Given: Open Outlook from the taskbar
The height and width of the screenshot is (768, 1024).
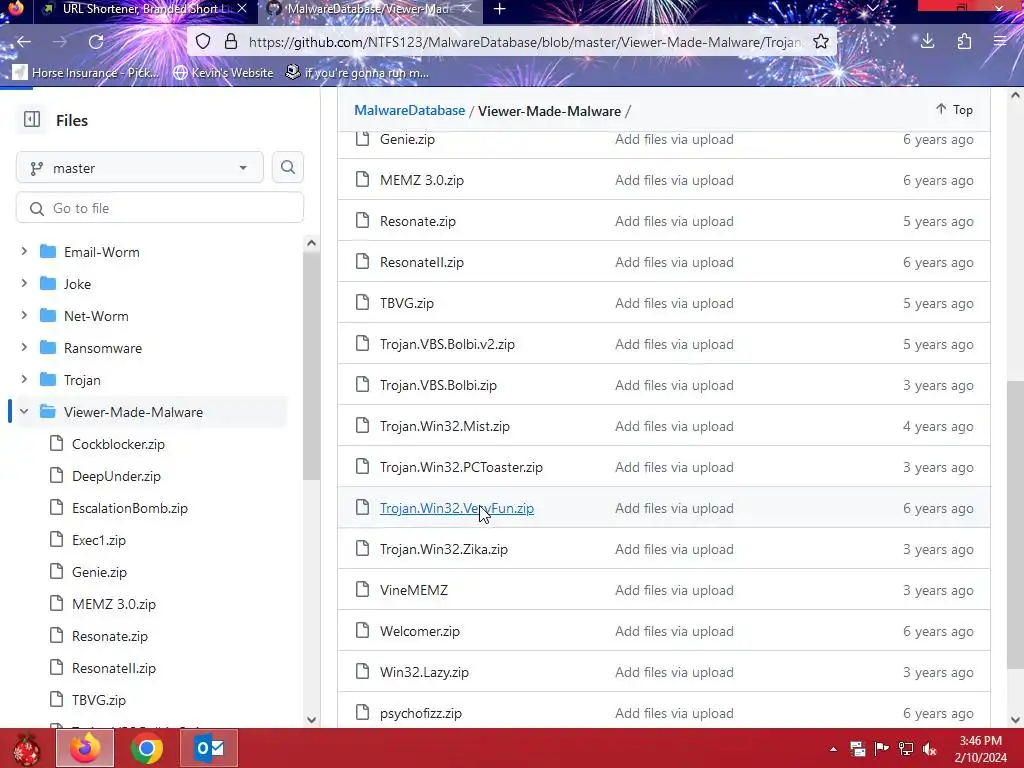Looking at the screenshot, I should (209, 748).
